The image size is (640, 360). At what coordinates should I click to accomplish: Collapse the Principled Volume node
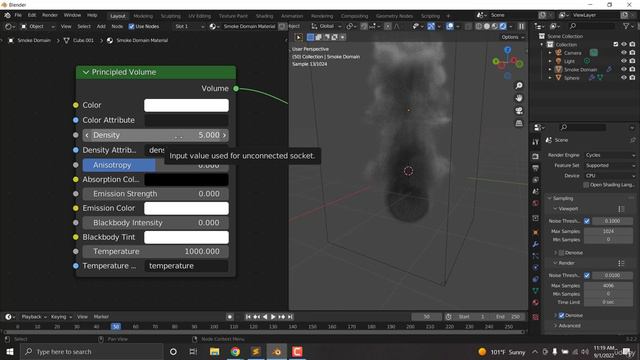tap(86, 72)
